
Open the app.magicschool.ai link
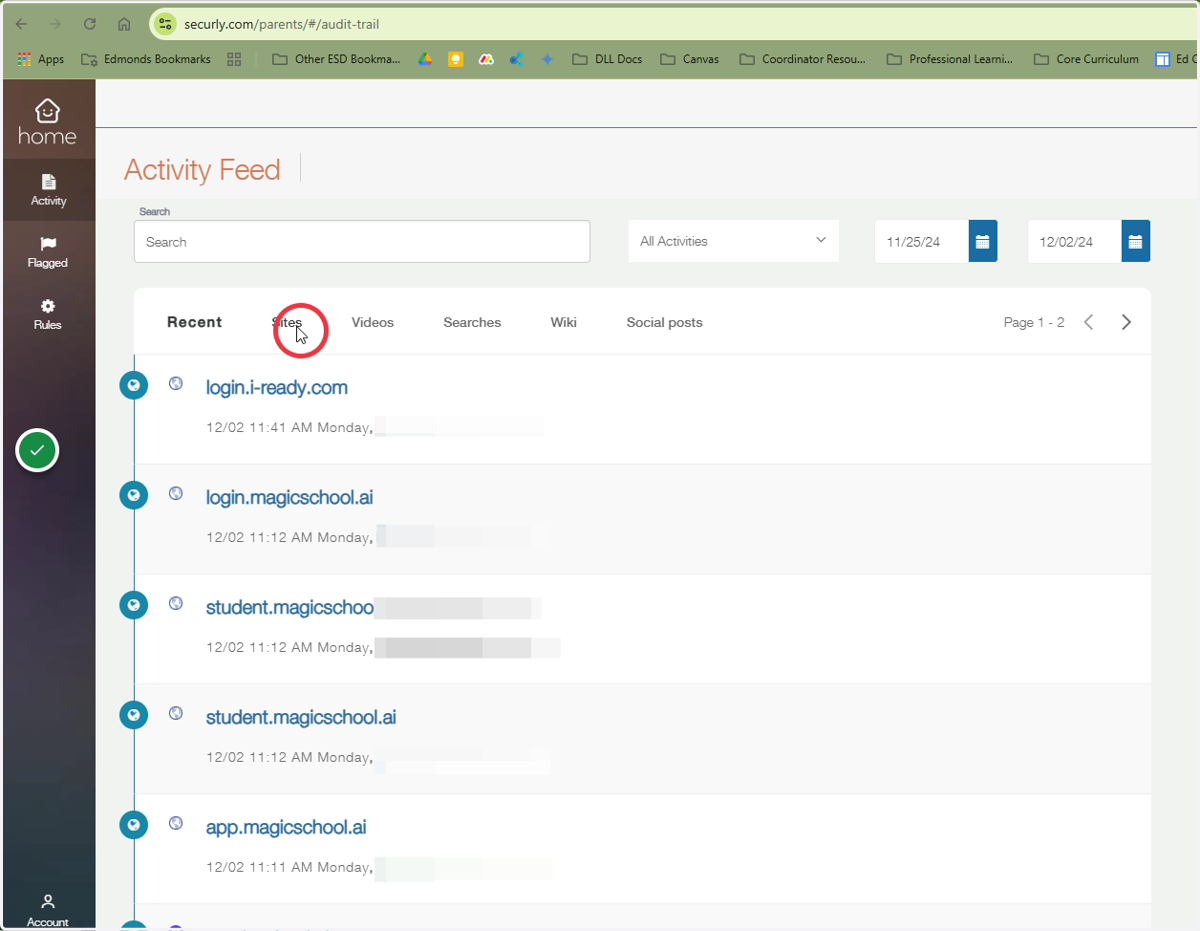[x=286, y=828]
